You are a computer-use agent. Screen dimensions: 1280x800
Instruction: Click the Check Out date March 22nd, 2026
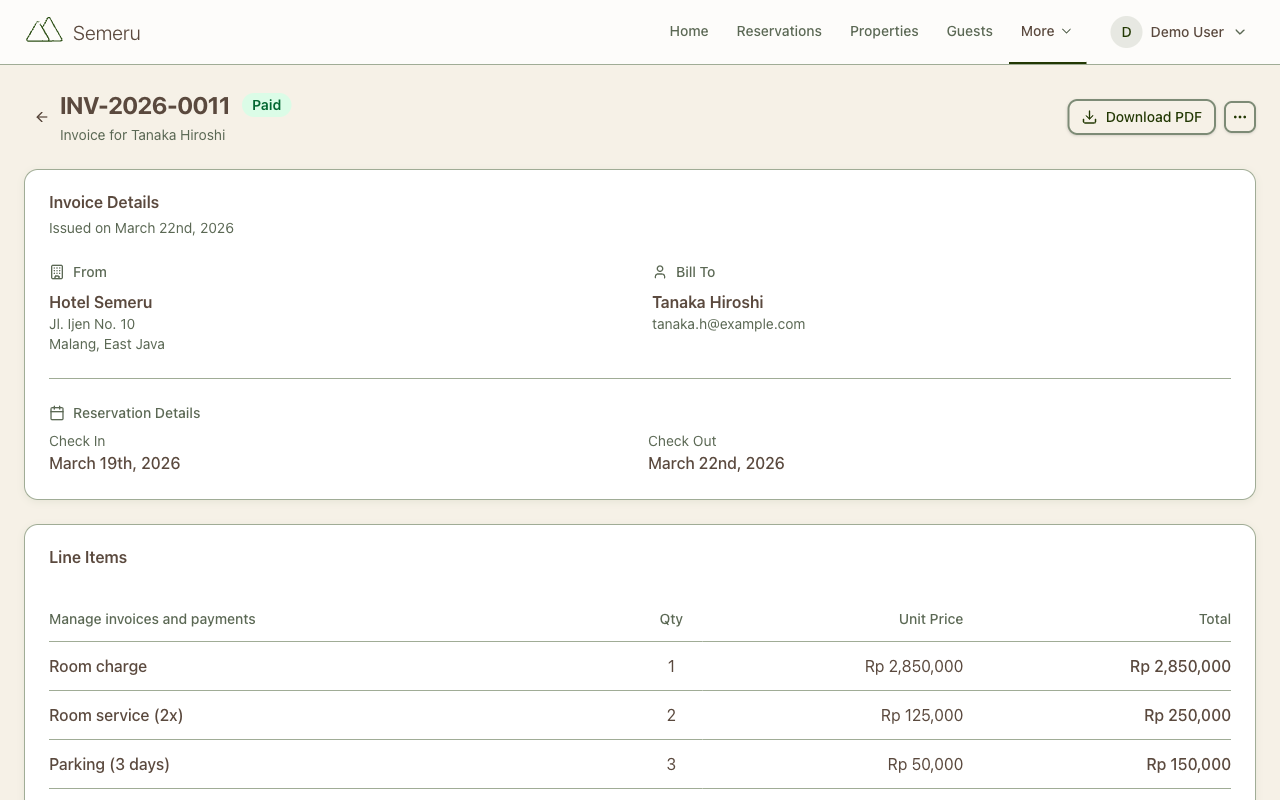[x=716, y=463]
